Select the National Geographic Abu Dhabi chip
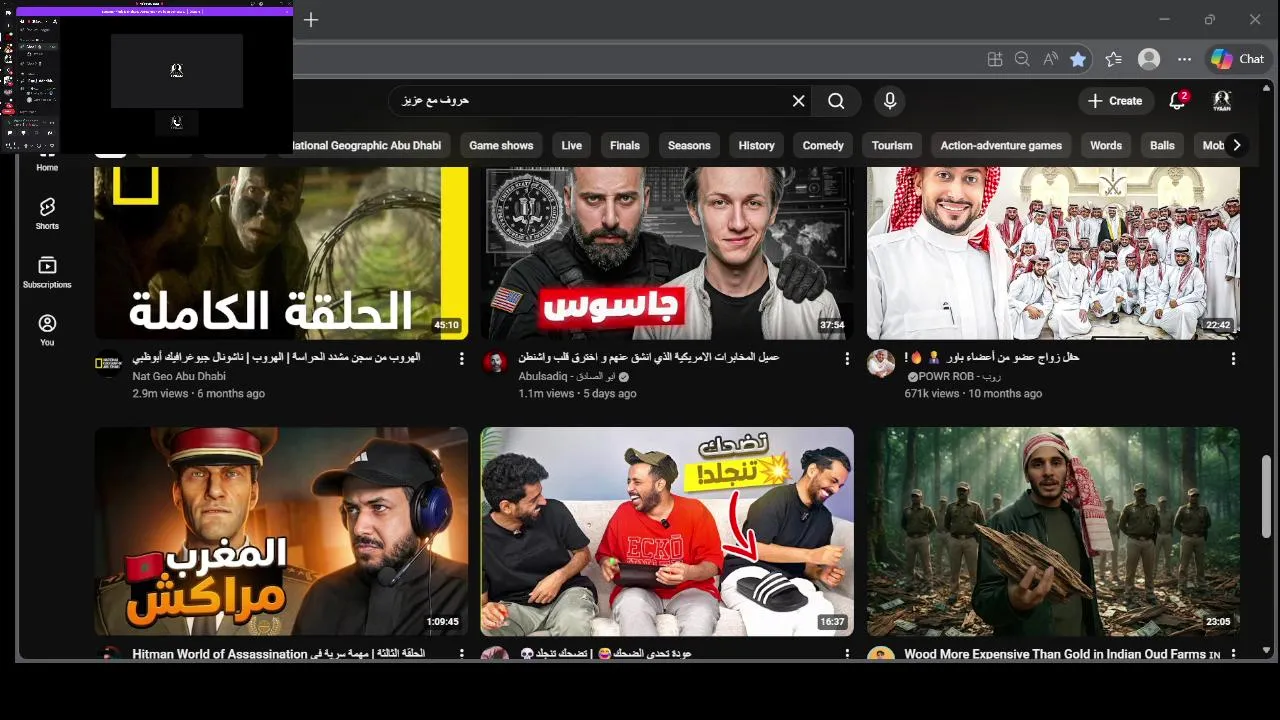This screenshot has height=720, width=1280. pos(367,145)
